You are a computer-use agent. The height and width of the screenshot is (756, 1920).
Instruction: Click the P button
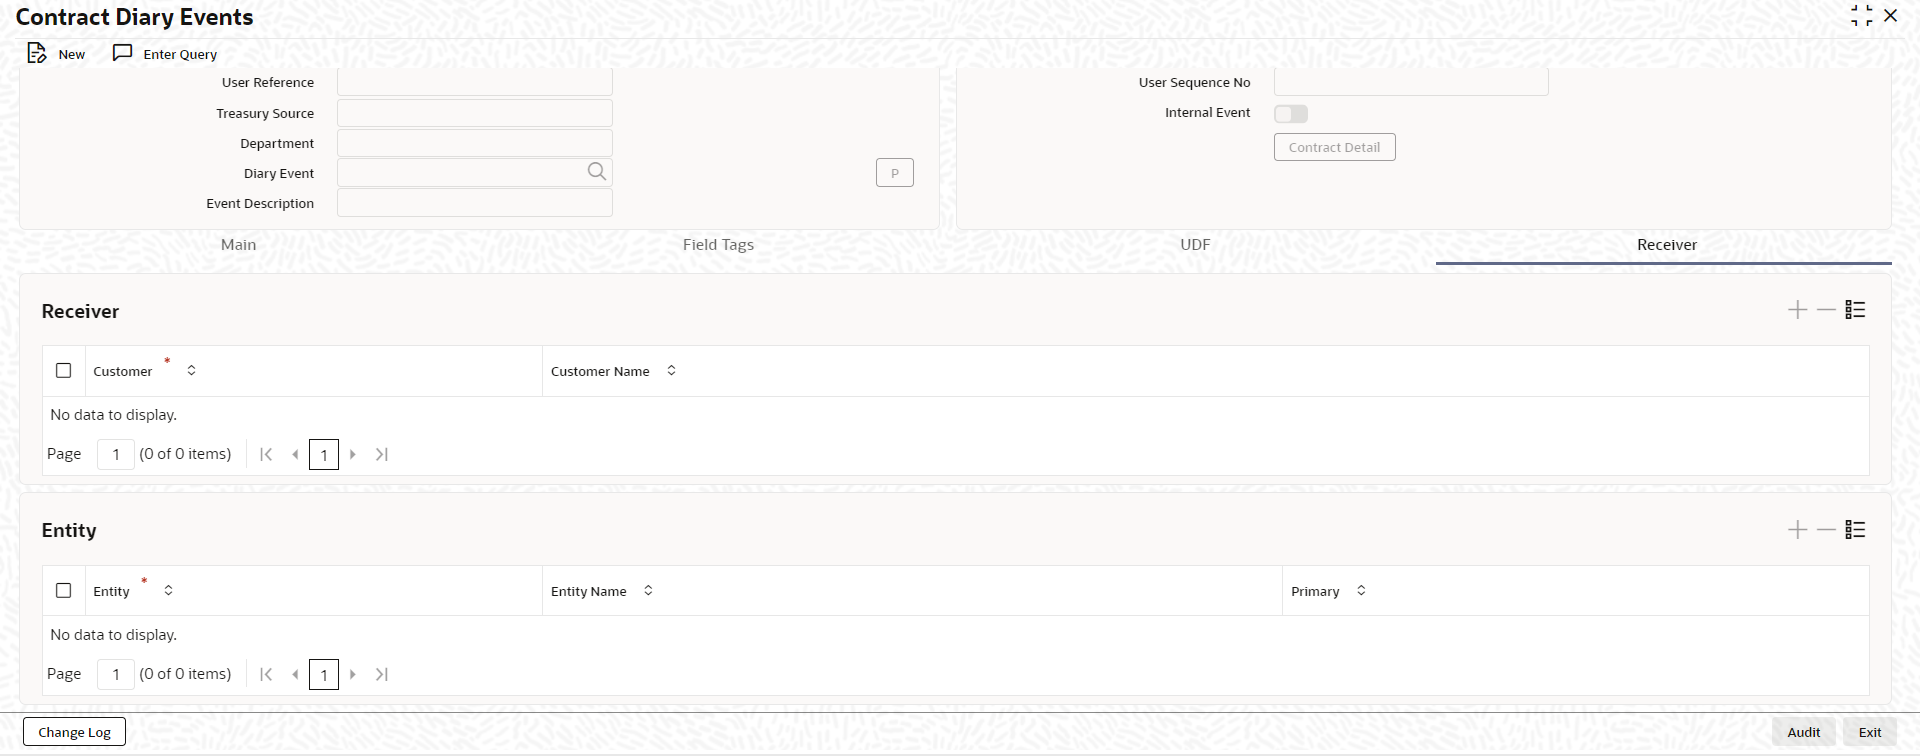point(895,173)
